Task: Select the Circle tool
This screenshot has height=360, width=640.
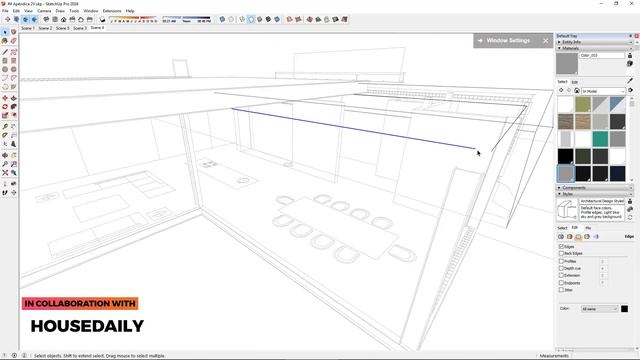Action: point(5,69)
